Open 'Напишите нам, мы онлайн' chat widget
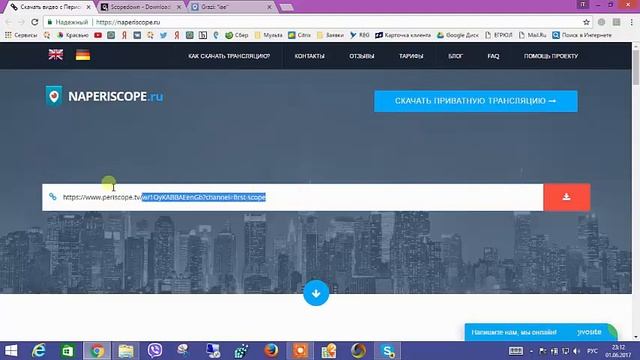This screenshot has height=360, width=640. pos(540,332)
